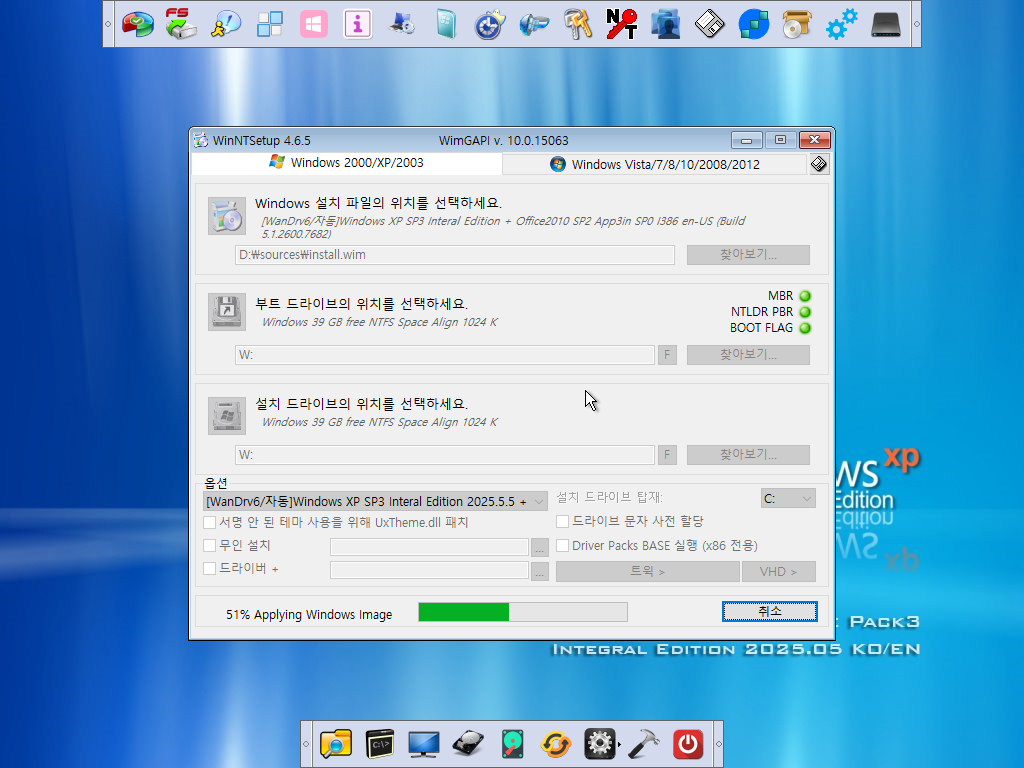Open the floppy disk icon in top dock
1024x768 pixels.
pyautogui.click(x=709, y=24)
